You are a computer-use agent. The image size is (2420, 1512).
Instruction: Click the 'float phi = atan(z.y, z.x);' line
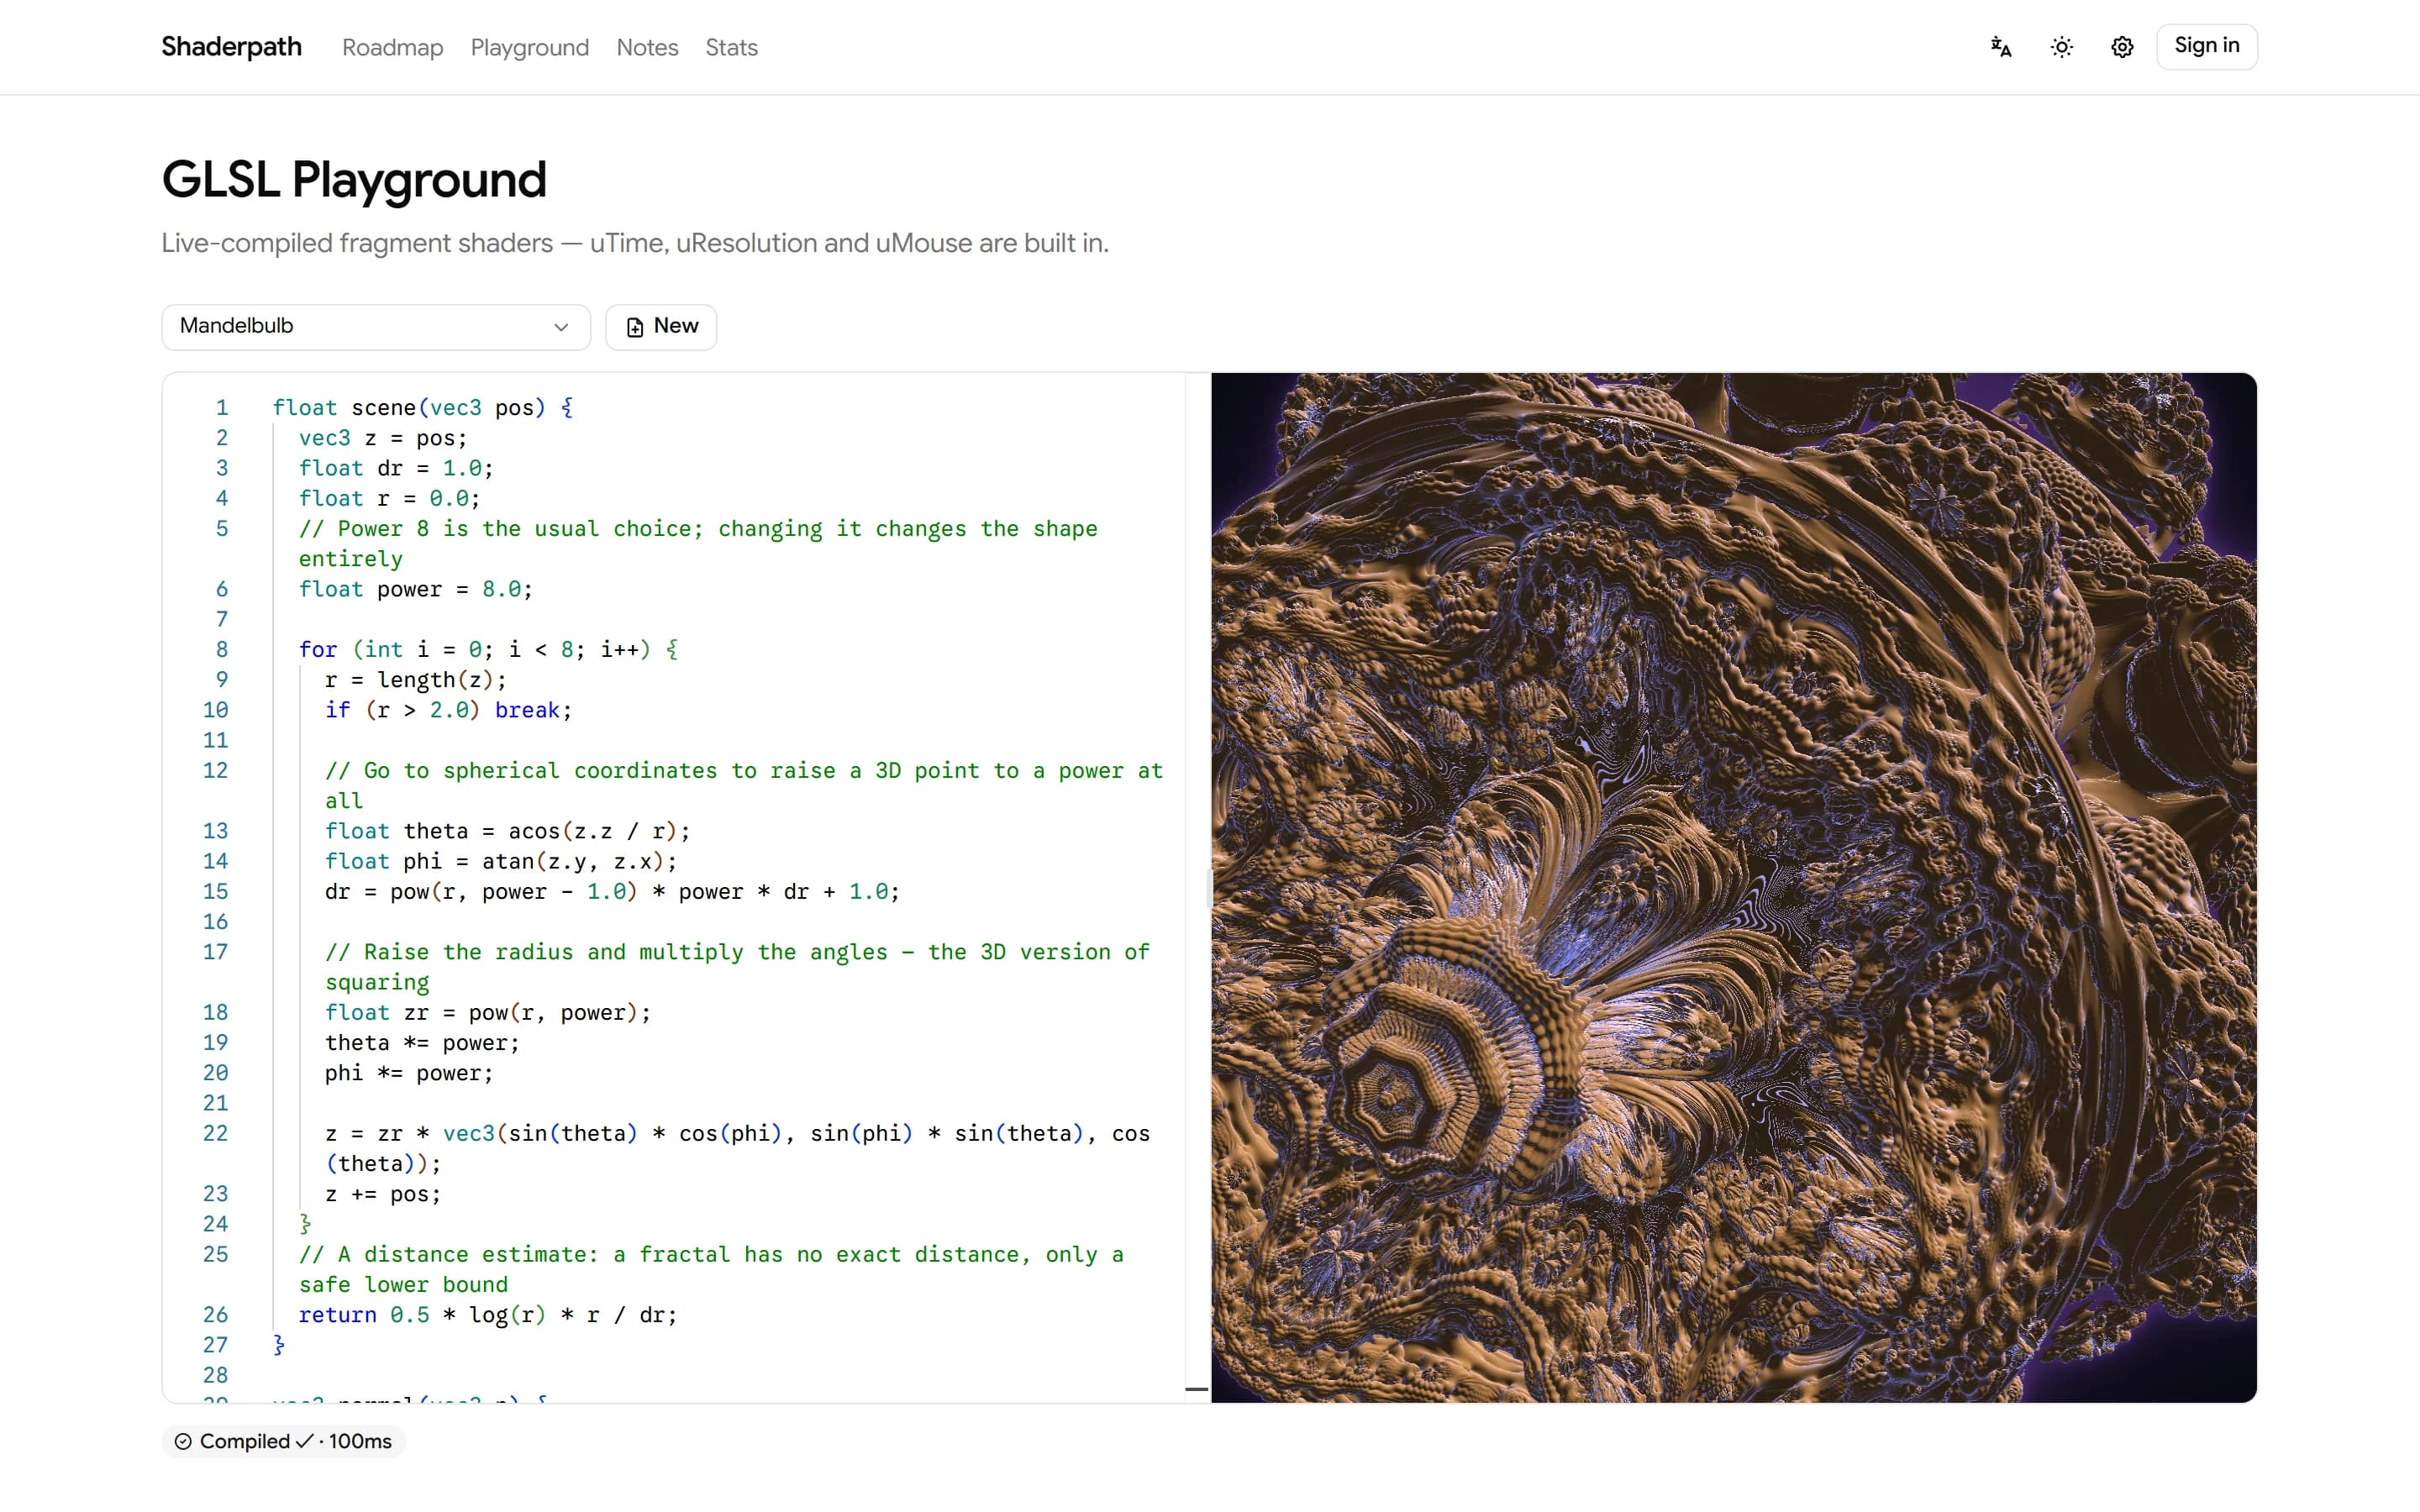[x=501, y=861]
